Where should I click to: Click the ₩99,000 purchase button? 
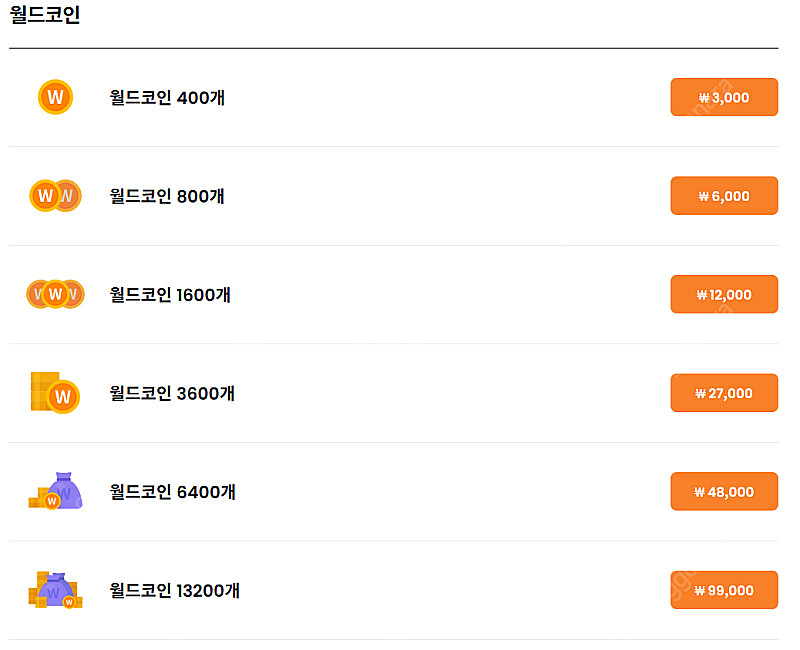(724, 590)
